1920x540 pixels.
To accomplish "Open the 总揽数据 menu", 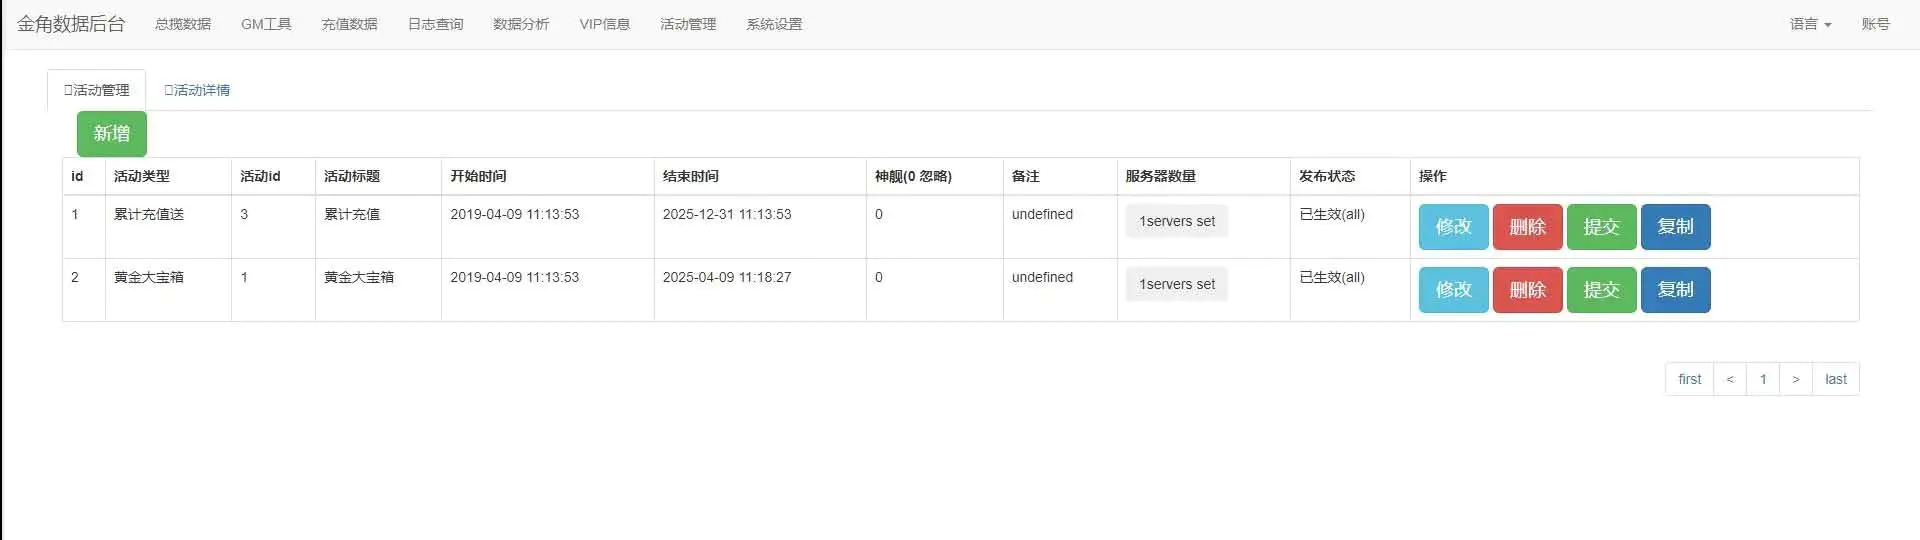I will [183, 24].
